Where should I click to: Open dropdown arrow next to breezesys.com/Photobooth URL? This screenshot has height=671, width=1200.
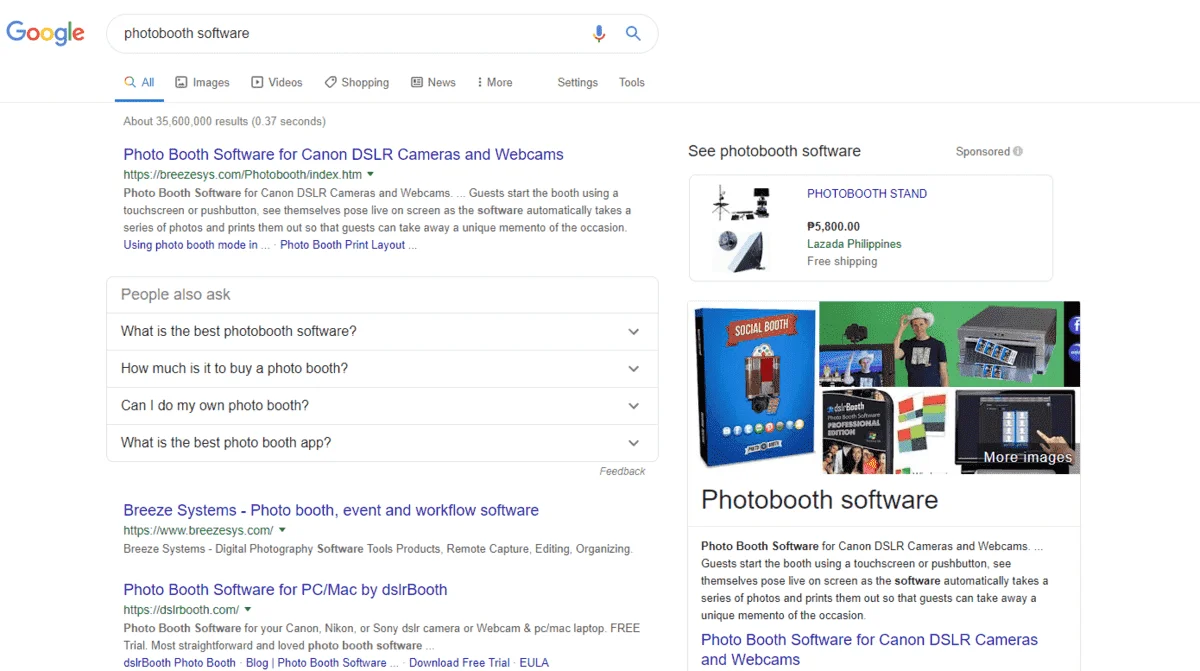(x=371, y=174)
